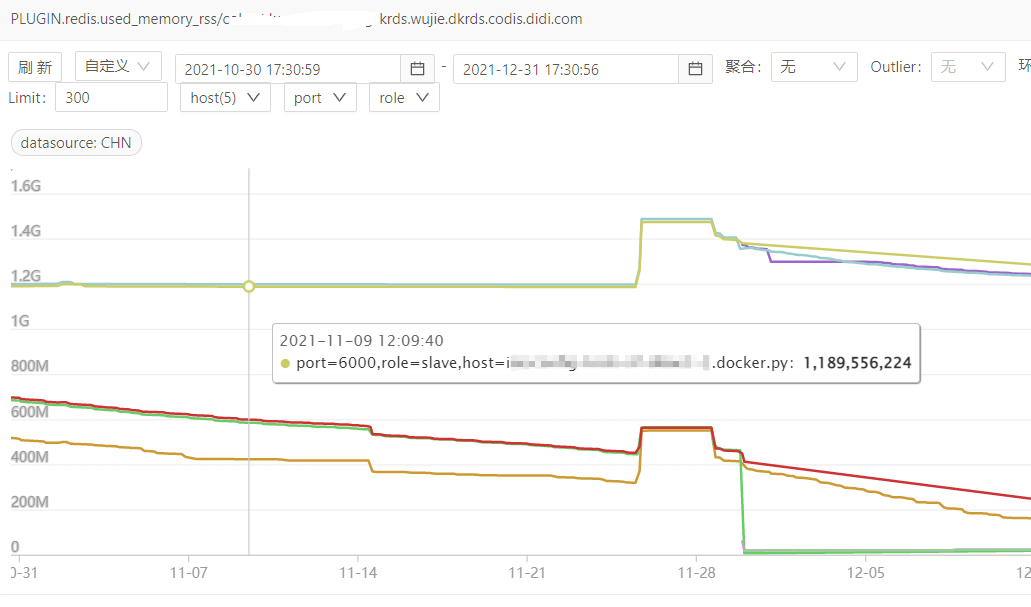1031x607 pixels.
Task: Click the 1.6G y-axis label
Action: coord(26,186)
